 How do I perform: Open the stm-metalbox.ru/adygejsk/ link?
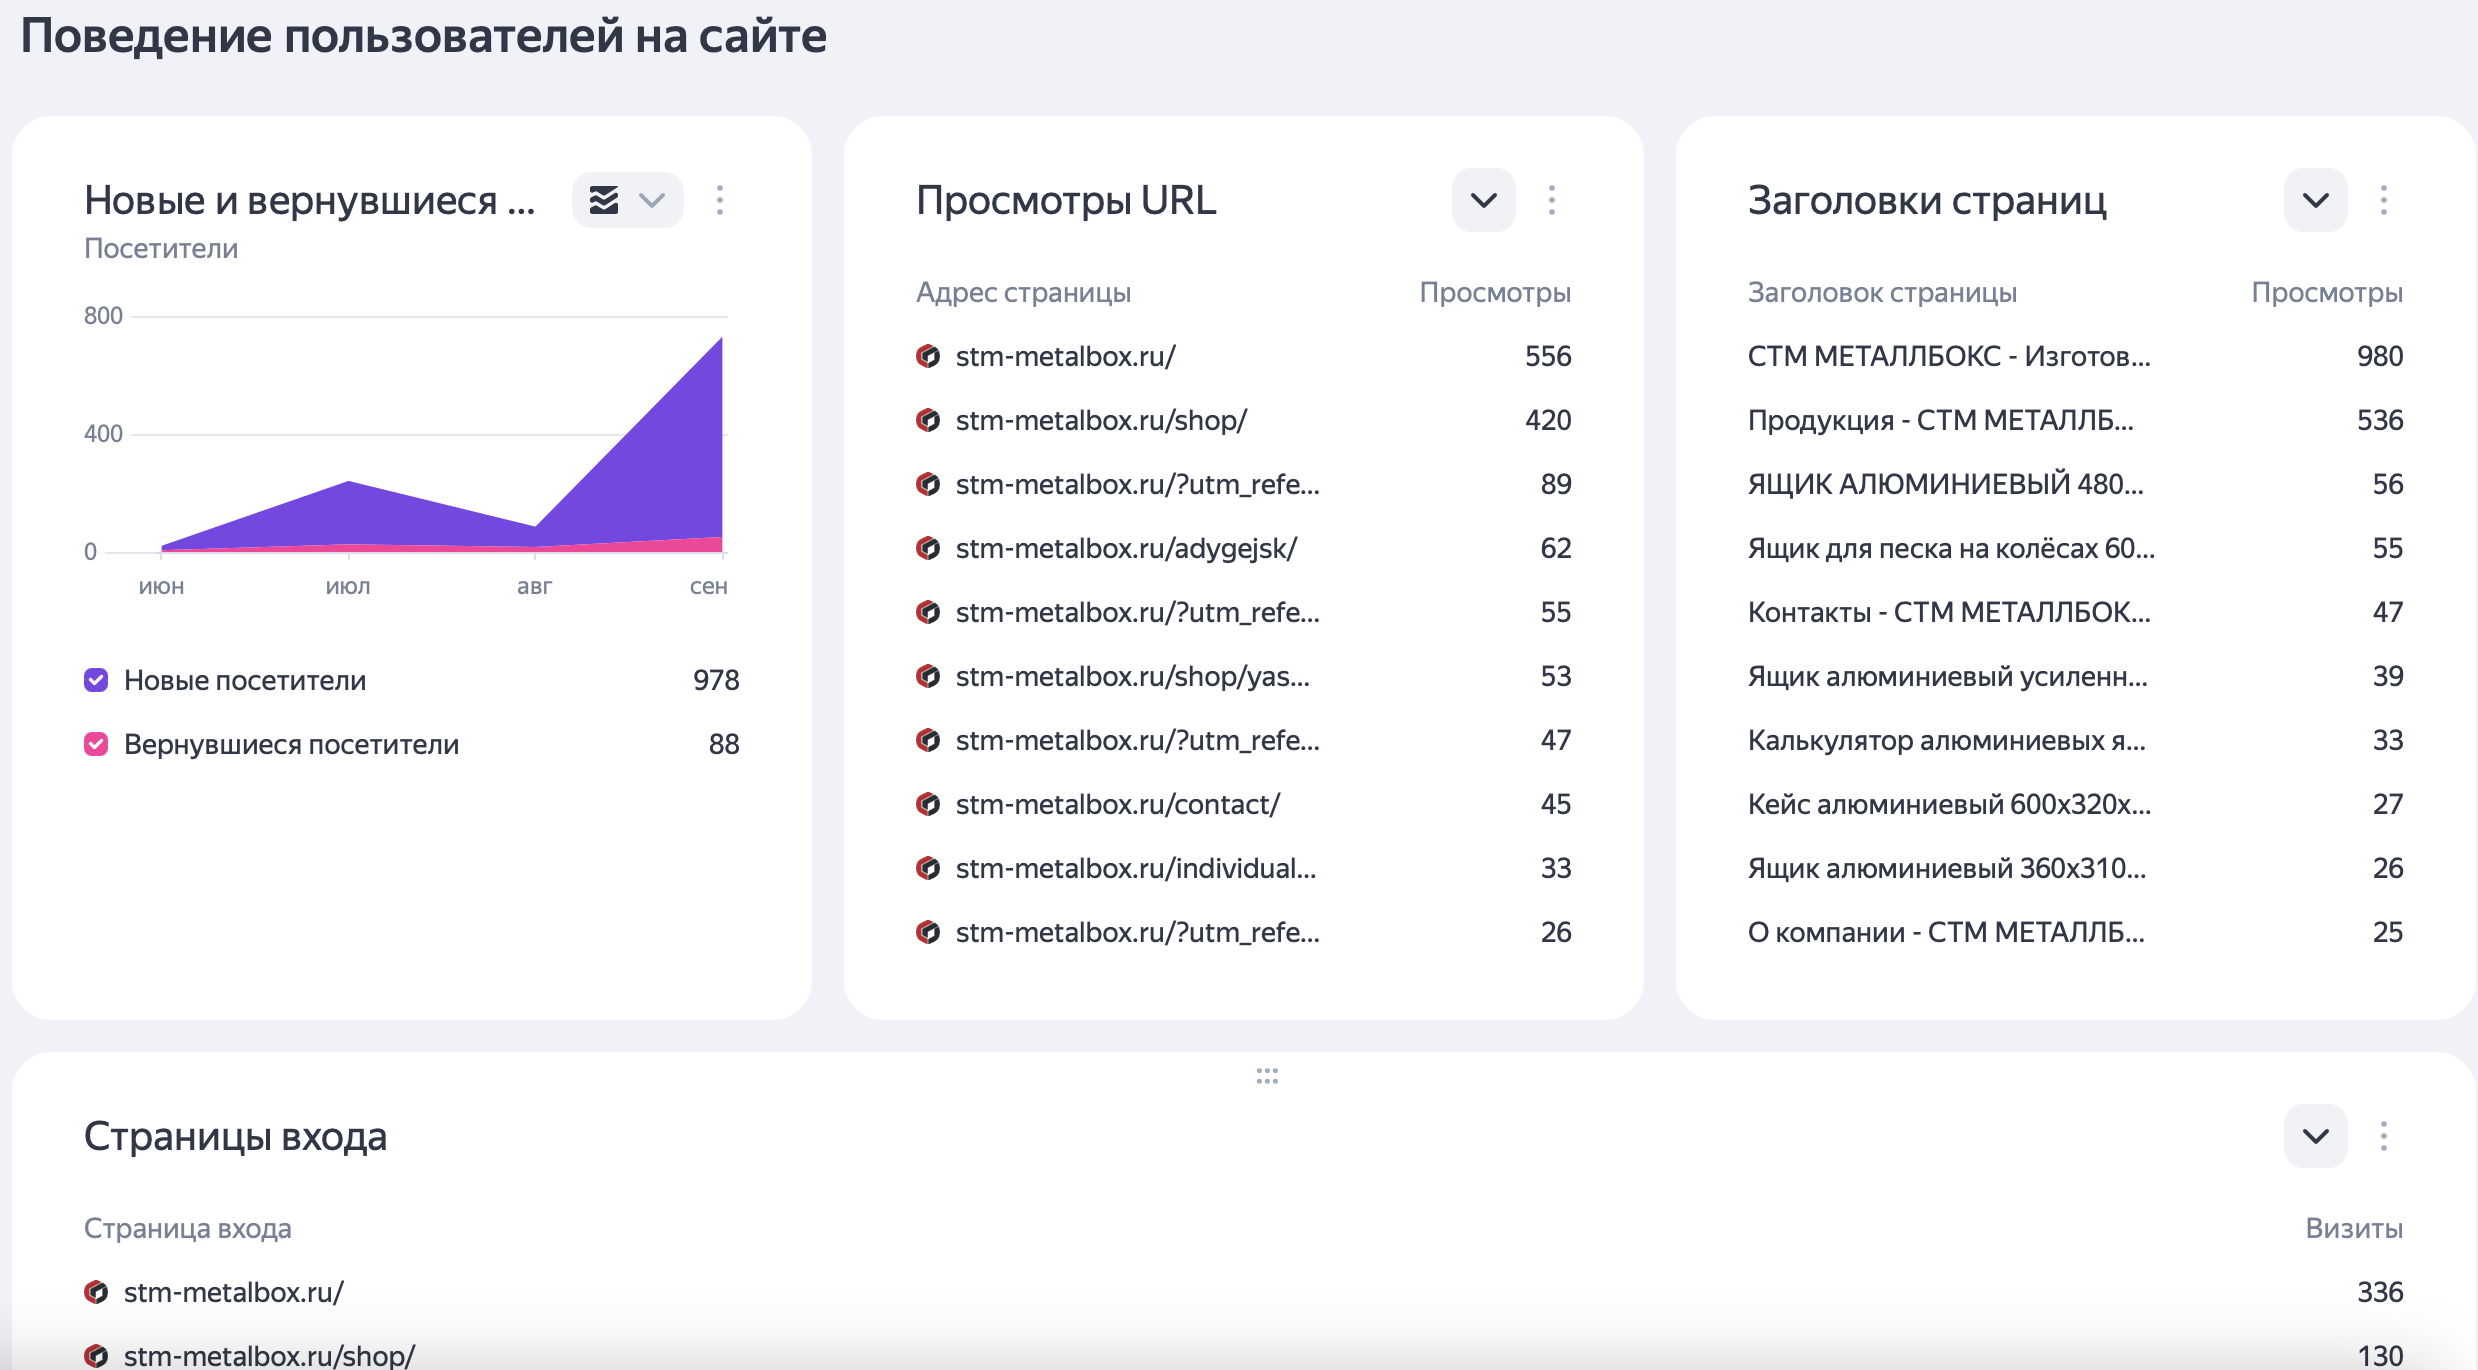pos(1126,548)
